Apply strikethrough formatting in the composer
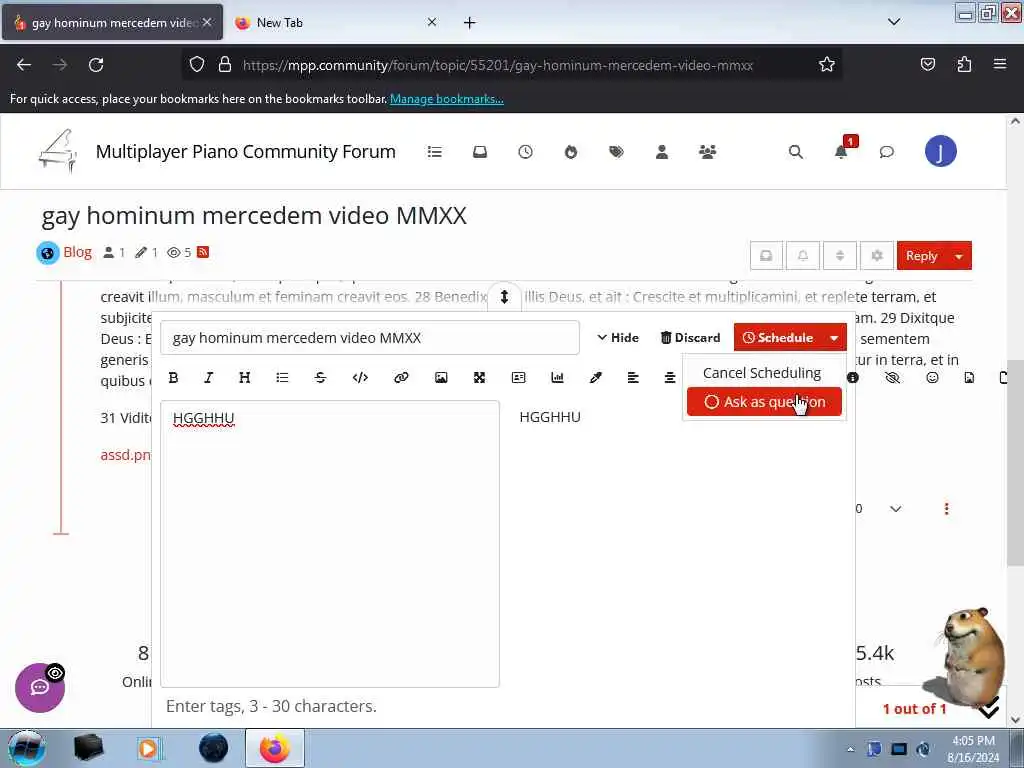The height and width of the screenshot is (768, 1024). [x=320, y=377]
